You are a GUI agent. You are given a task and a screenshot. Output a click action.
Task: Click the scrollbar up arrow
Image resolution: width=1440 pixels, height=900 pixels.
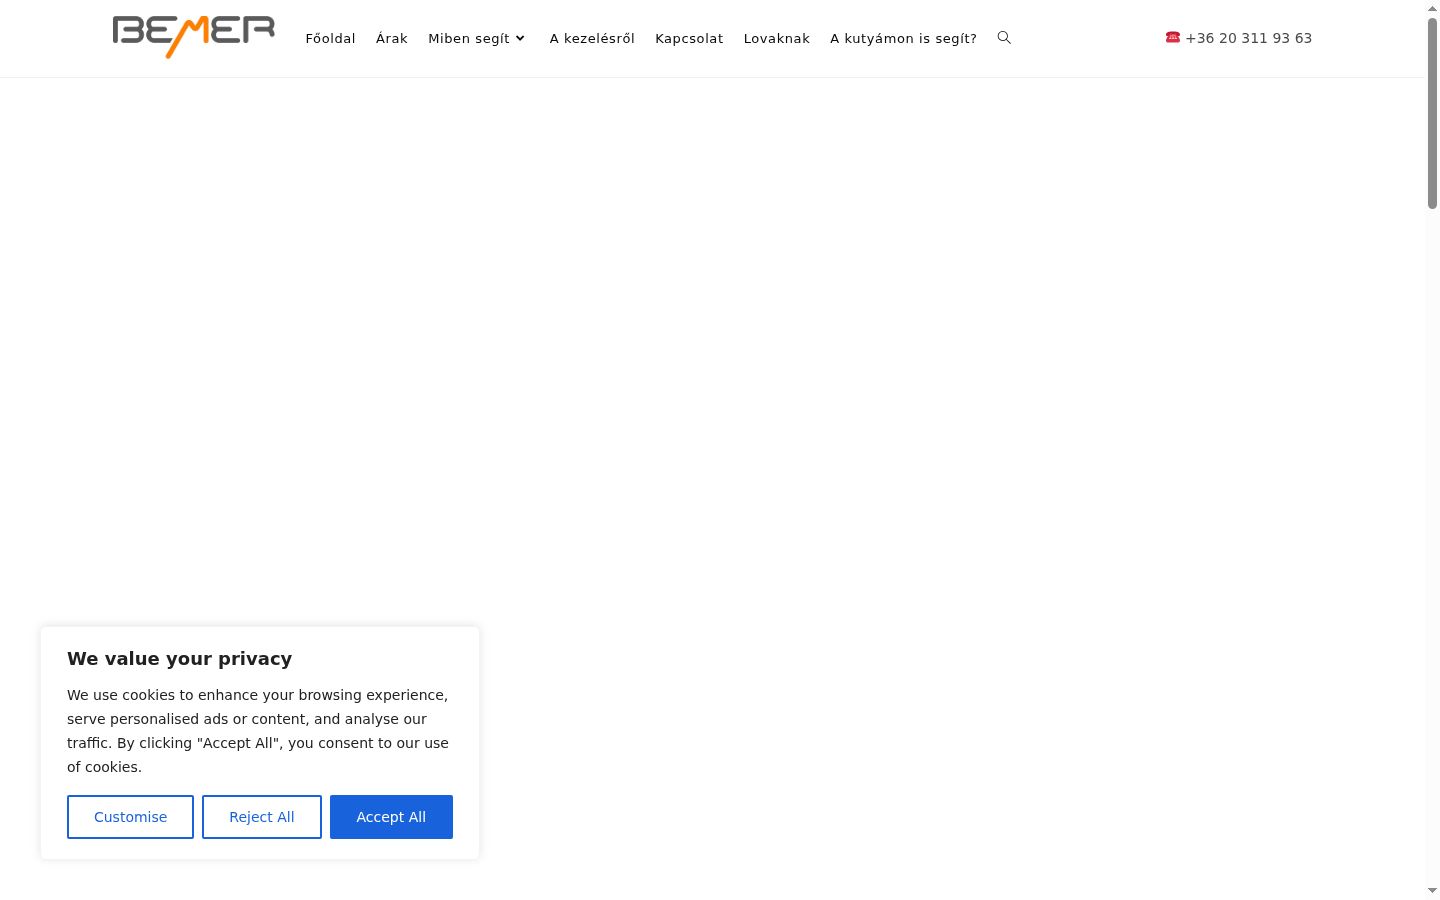[1432, 8]
